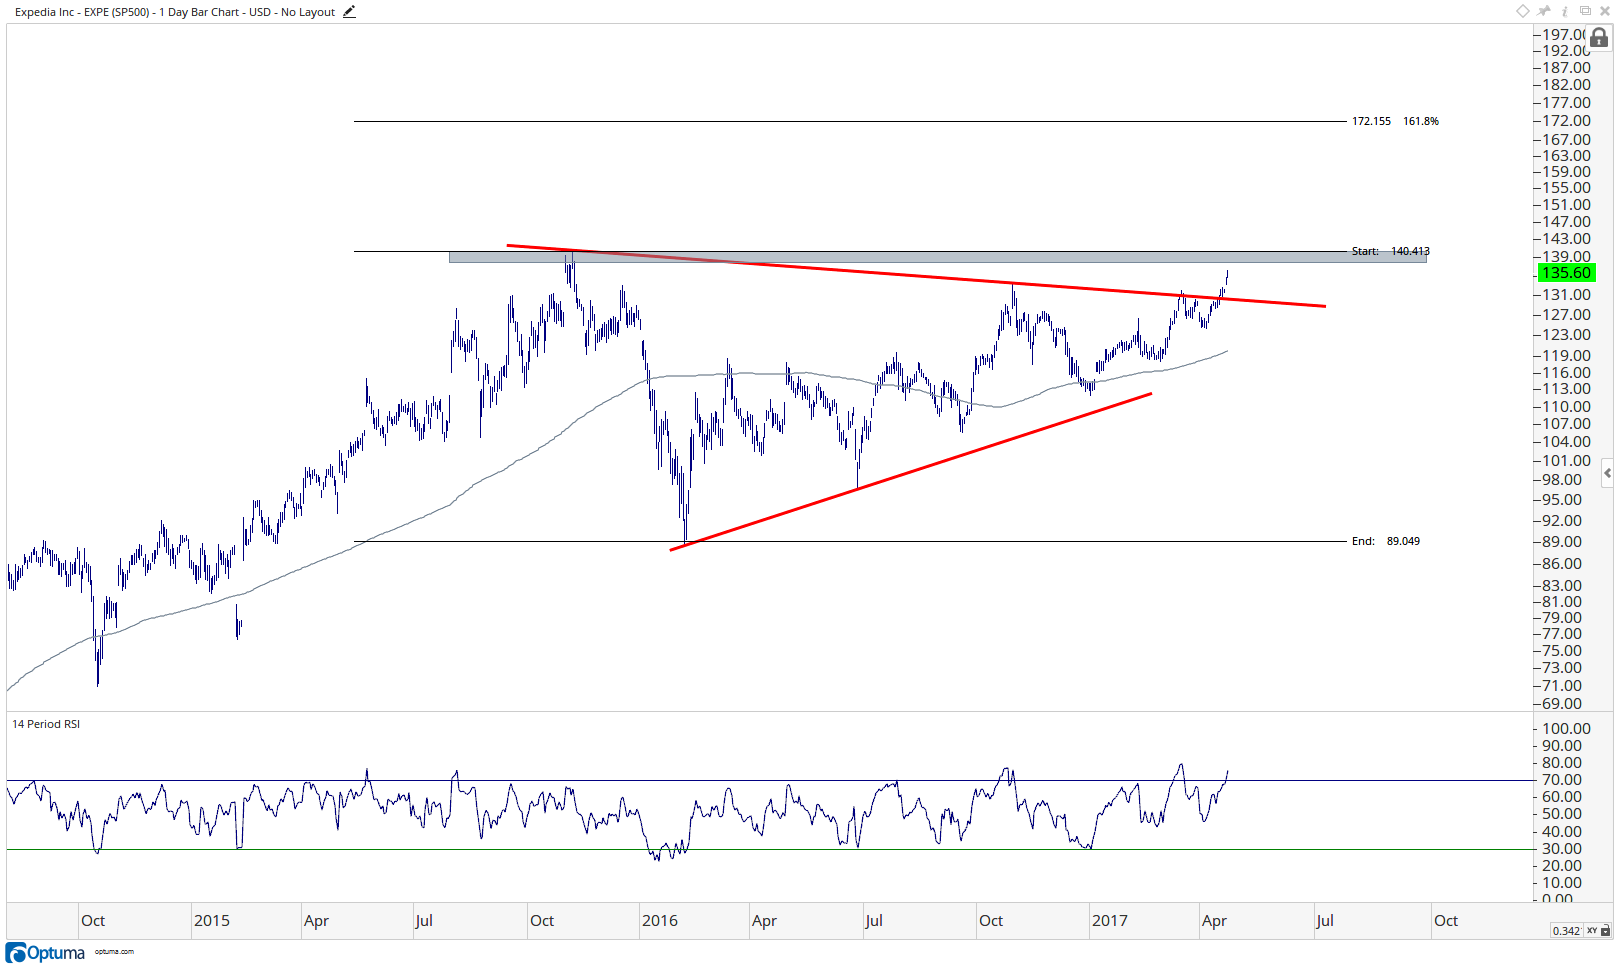Toggle the price scale padlock icon
Viewport: 1620px width, 967px height.
click(x=1599, y=38)
